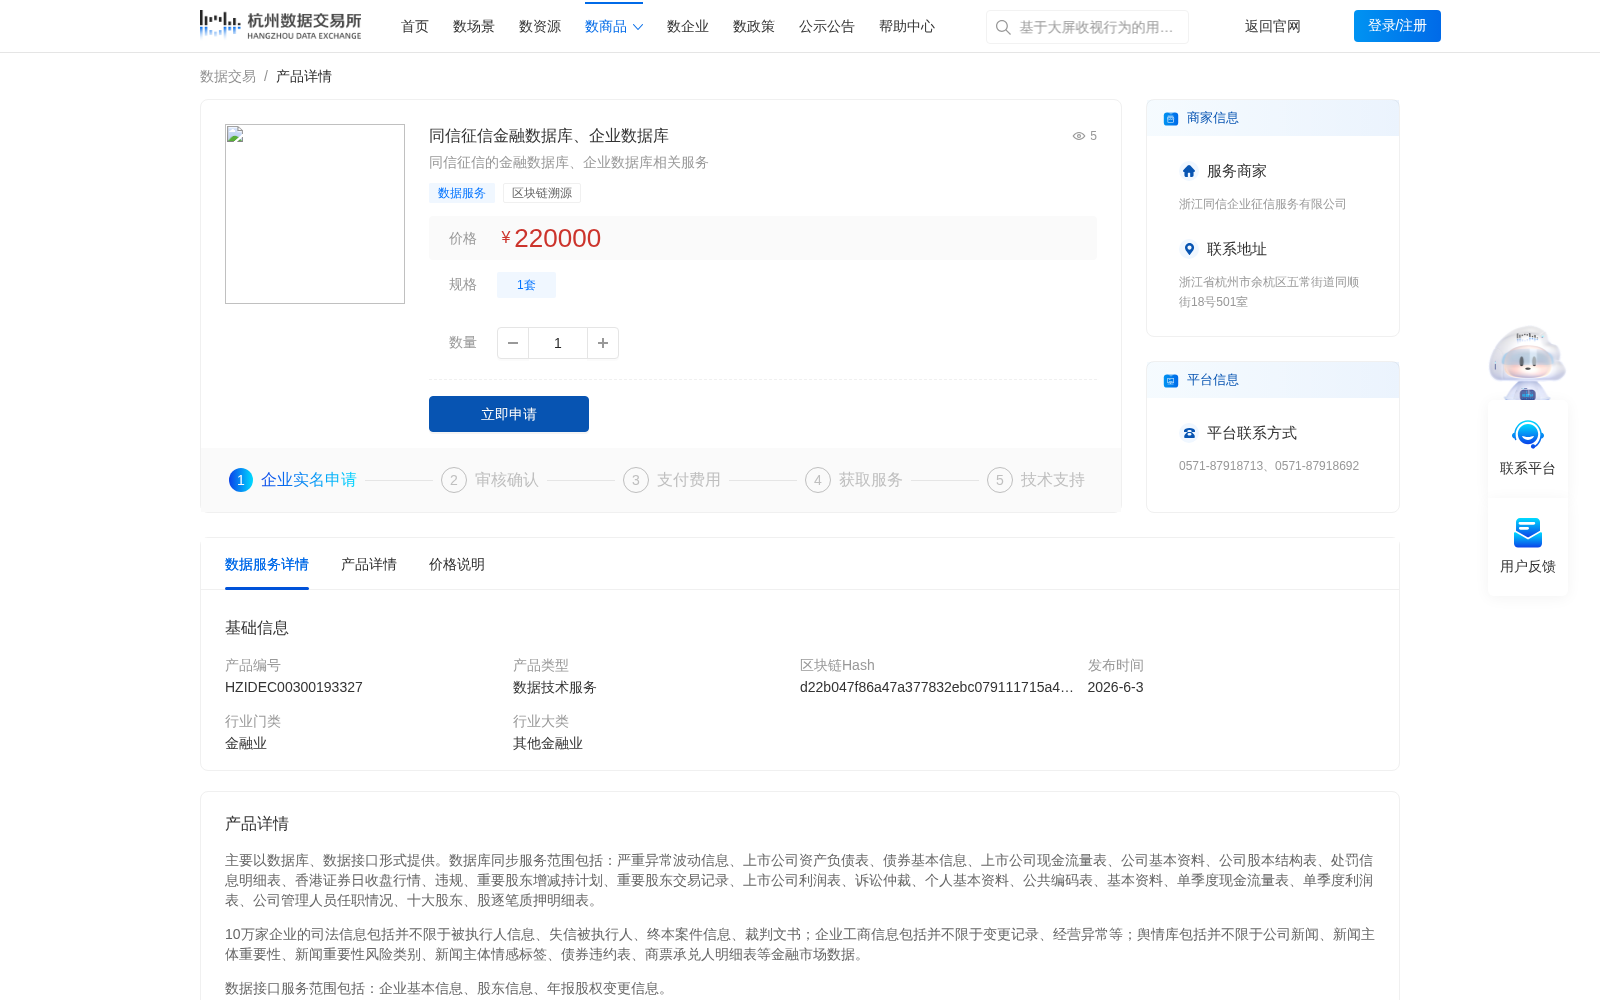Click publish date 2026-6-3
Viewport: 1600px width, 1000px height.
pos(1116,687)
